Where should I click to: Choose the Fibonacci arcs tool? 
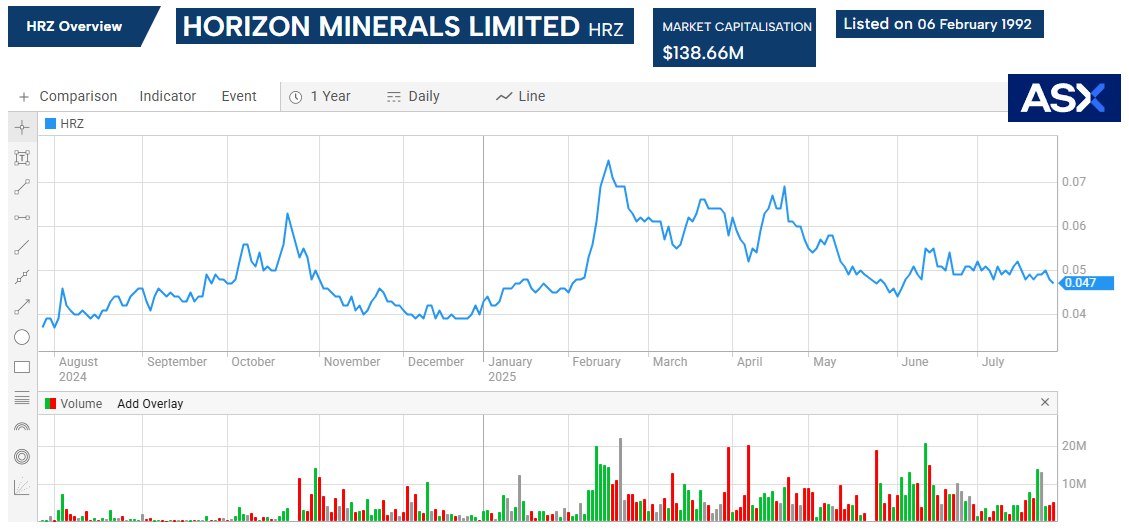(x=22, y=427)
